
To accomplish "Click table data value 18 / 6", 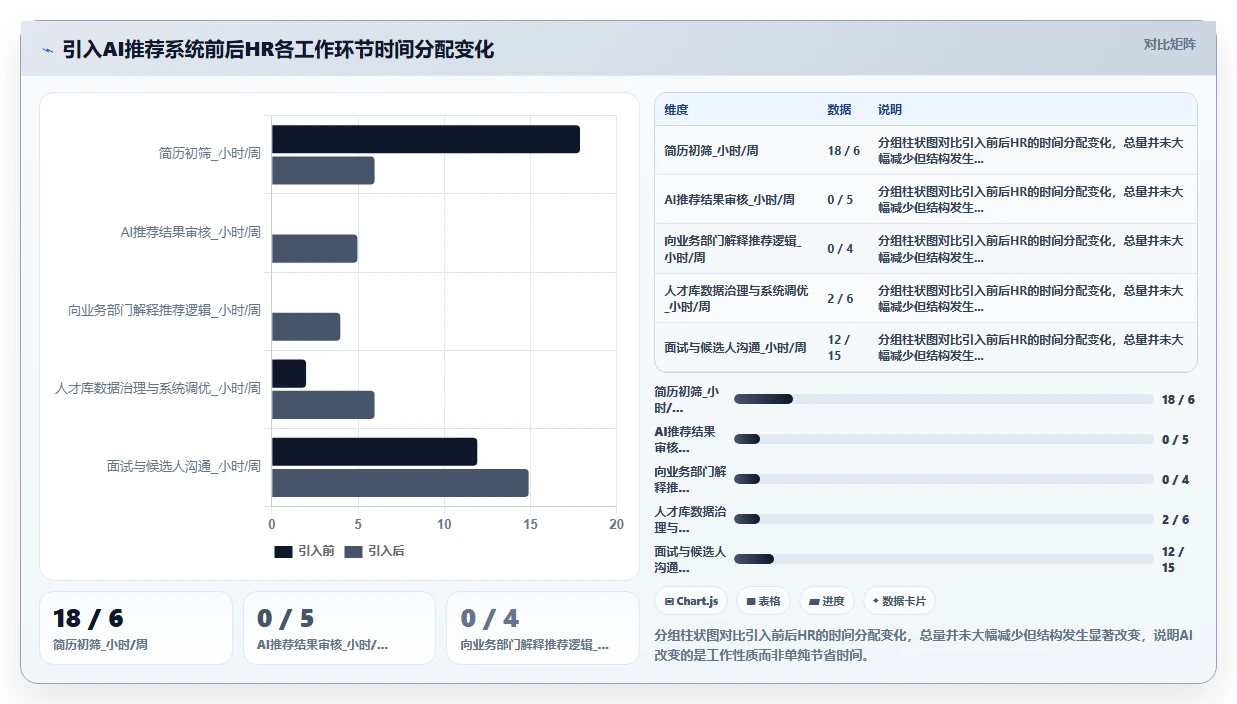I will tap(844, 151).
